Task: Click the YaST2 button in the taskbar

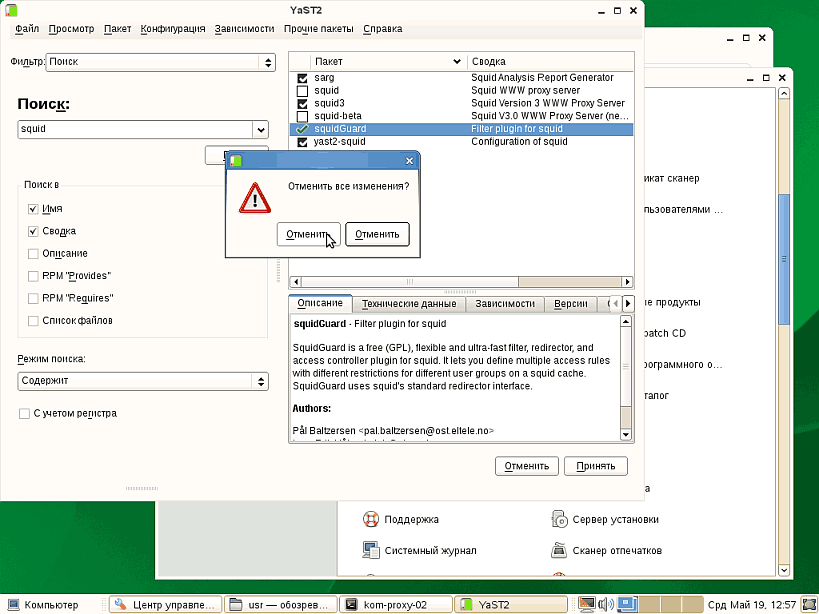Action: coord(510,605)
